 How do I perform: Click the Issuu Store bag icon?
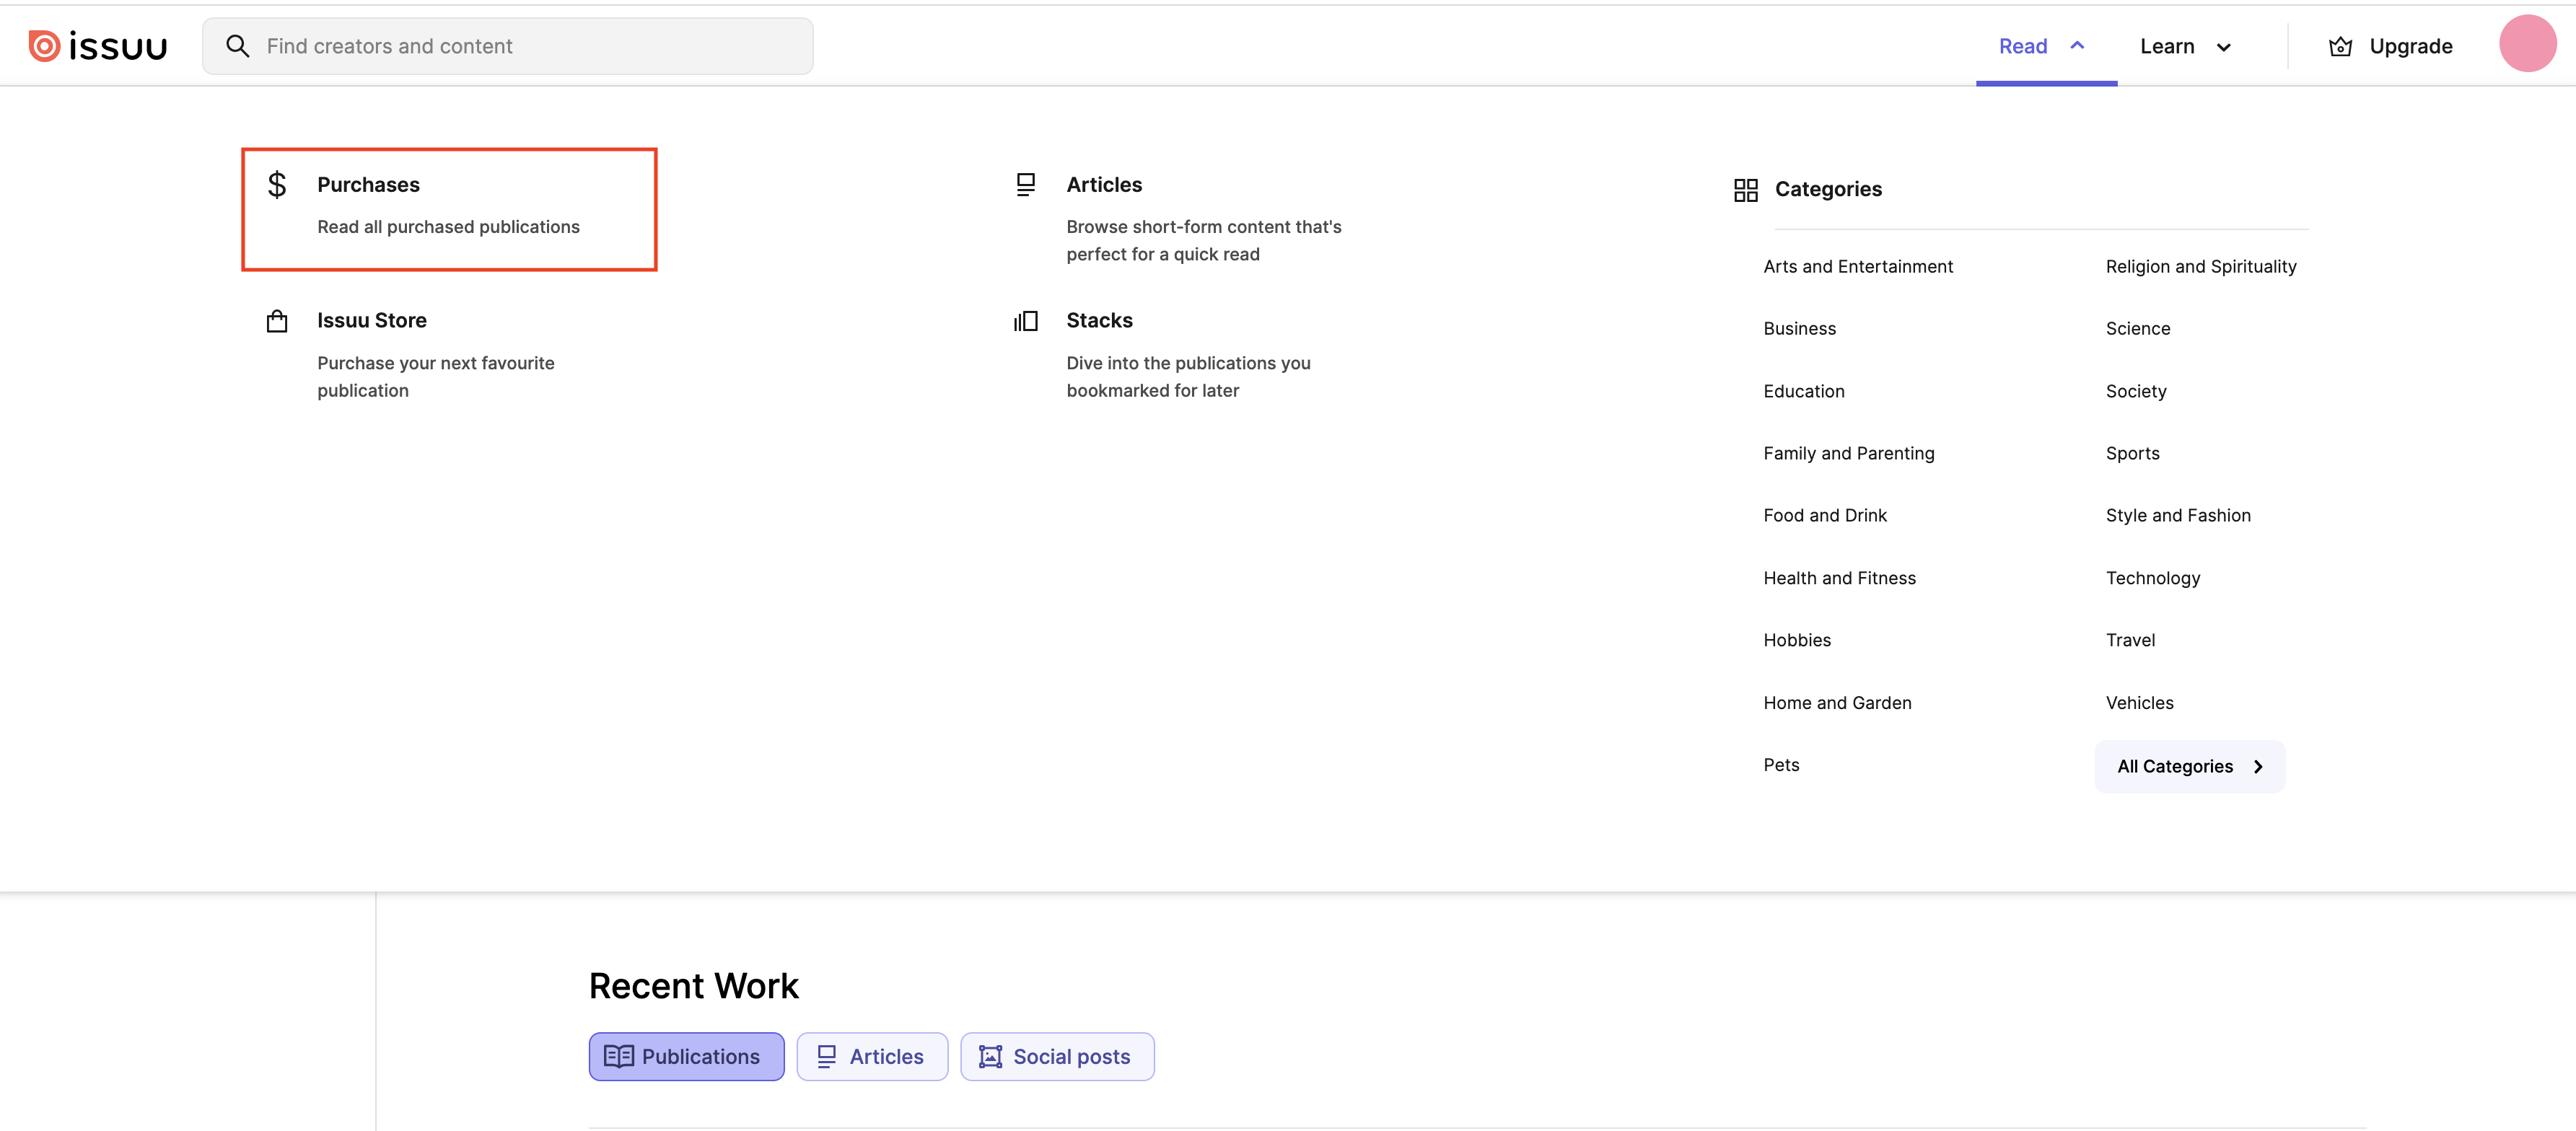tap(277, 321)
